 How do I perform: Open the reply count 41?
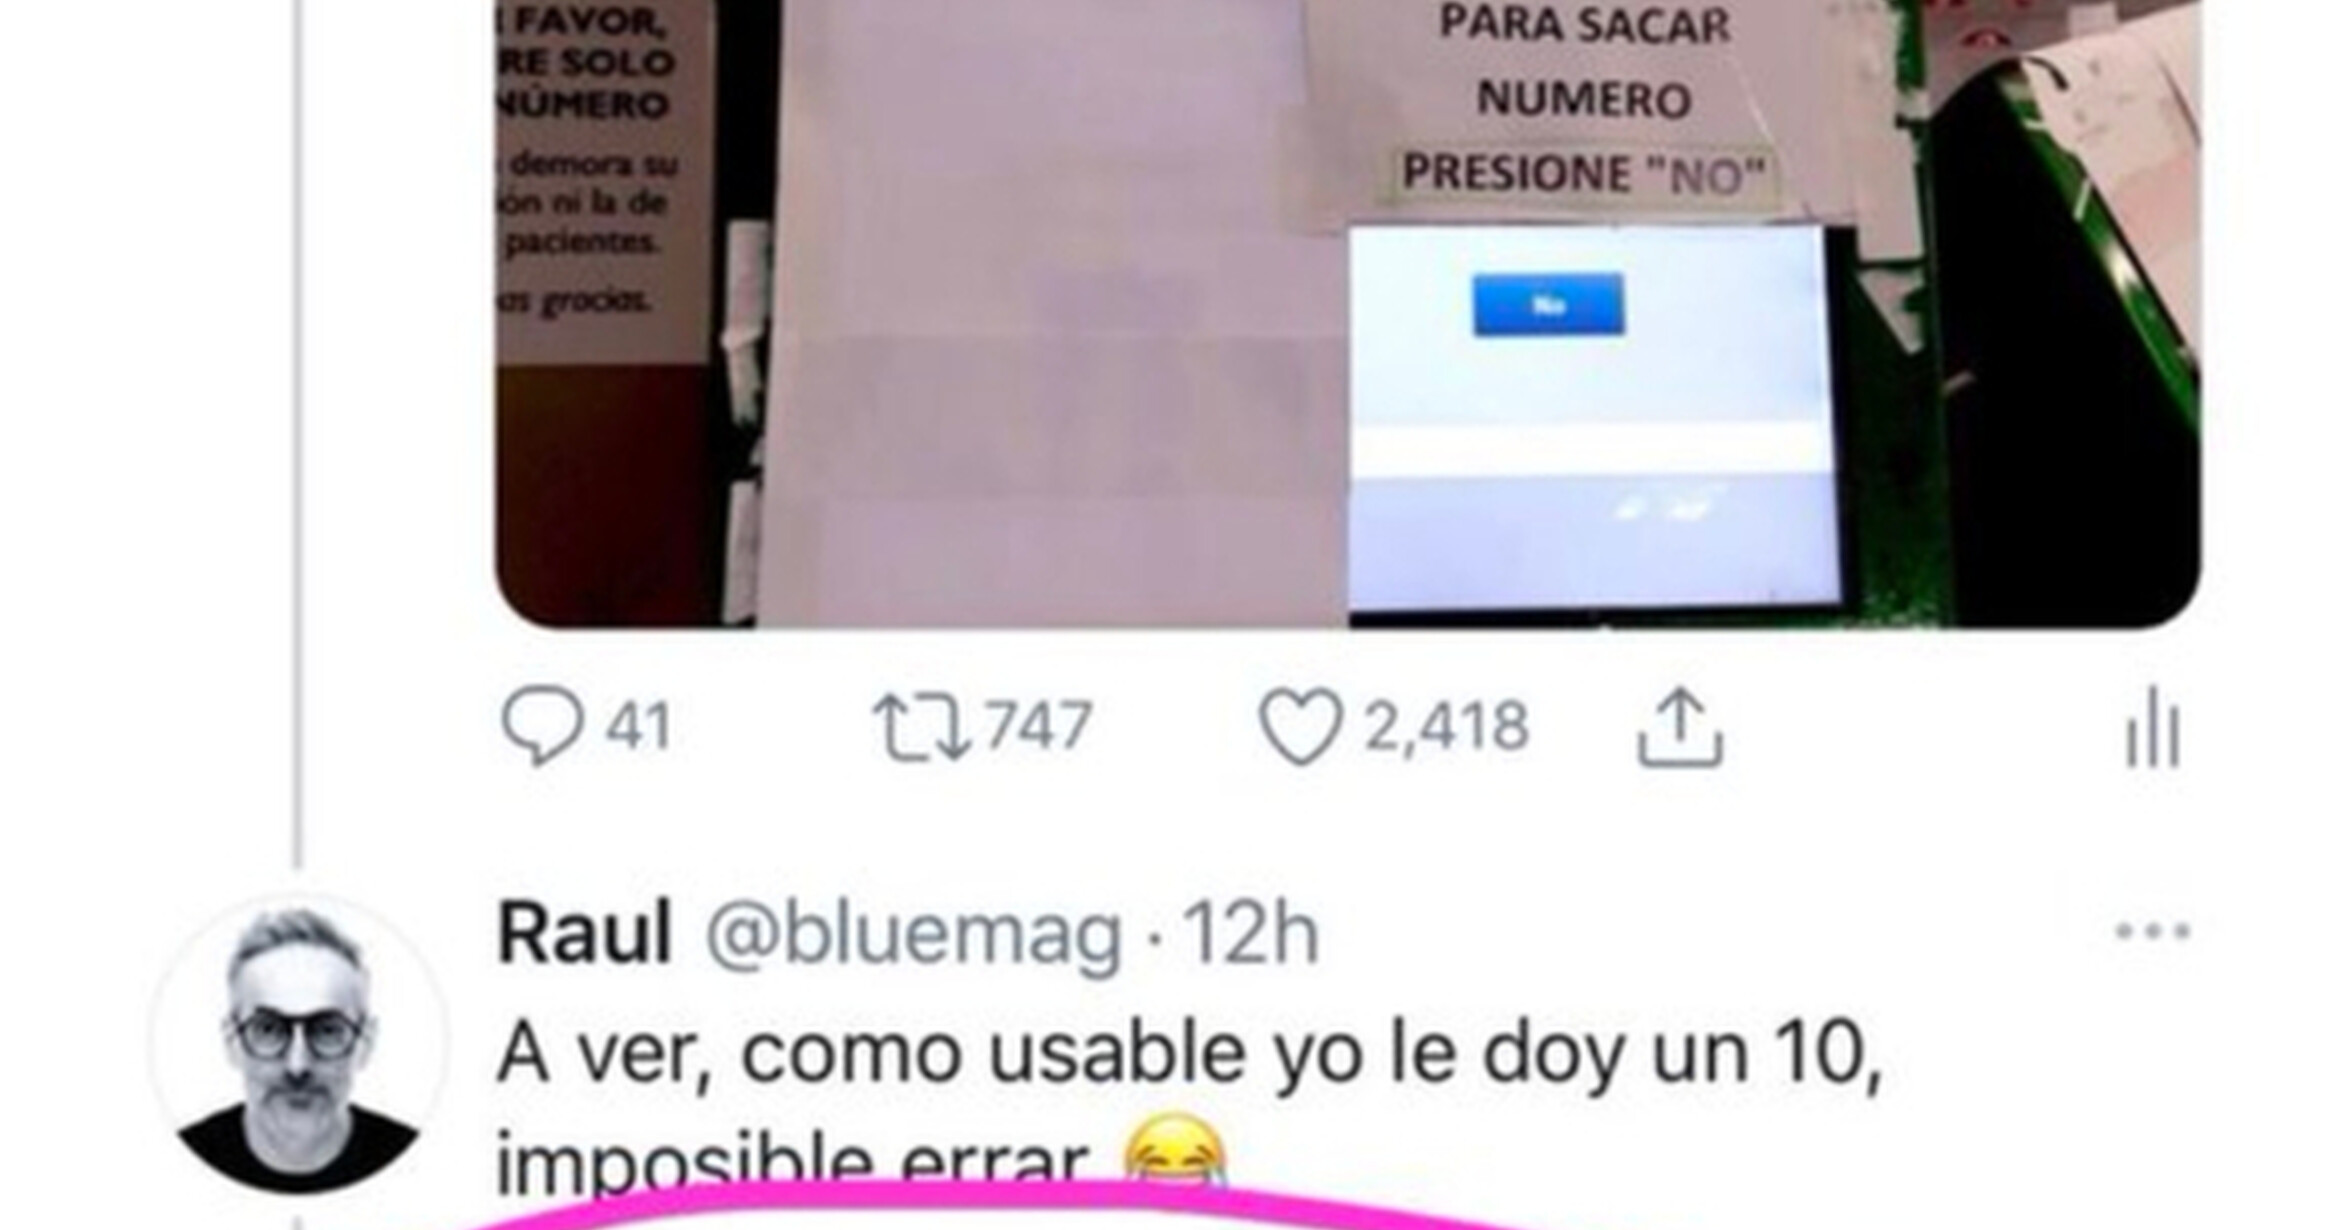tap(639, 727)
